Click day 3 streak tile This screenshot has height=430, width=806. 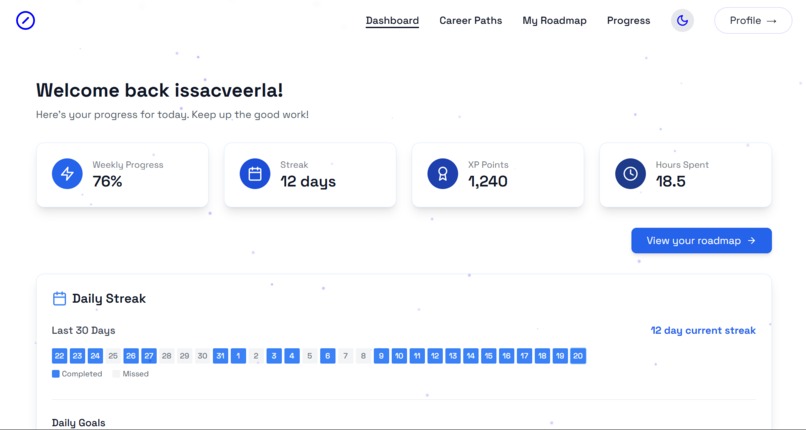pyautogui.click(x=274, y=356)
